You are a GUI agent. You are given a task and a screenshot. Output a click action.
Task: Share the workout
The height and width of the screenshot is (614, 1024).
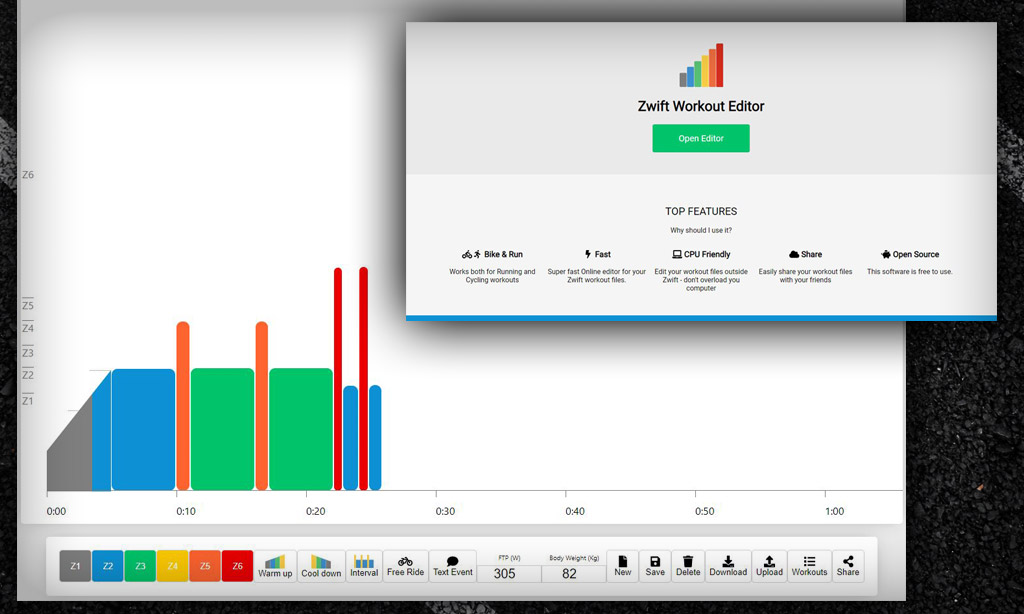(848, 566)
